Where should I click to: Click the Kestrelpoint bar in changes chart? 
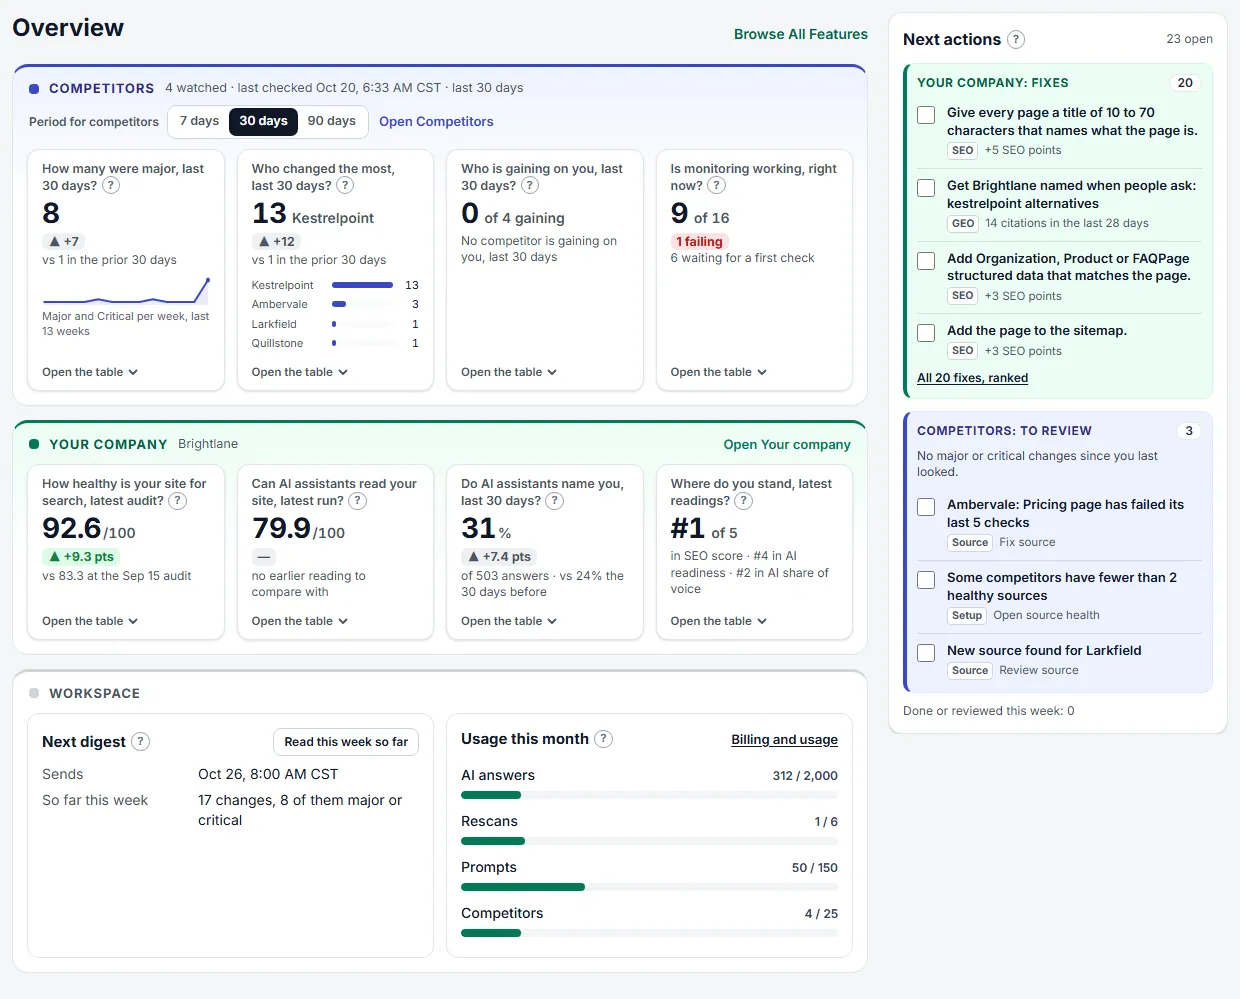(362, 285)
